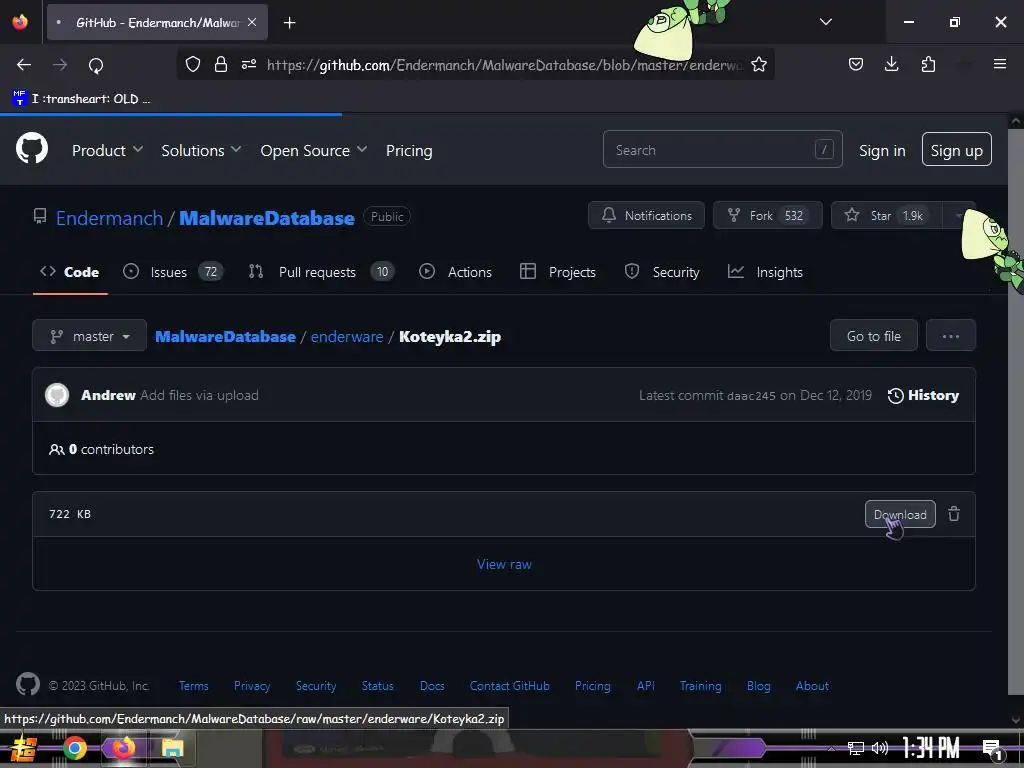The width and height of the screenshot is (1024, 768).
Task: Open File Explorer from the taskbar
Action: (x=172, y=748)
